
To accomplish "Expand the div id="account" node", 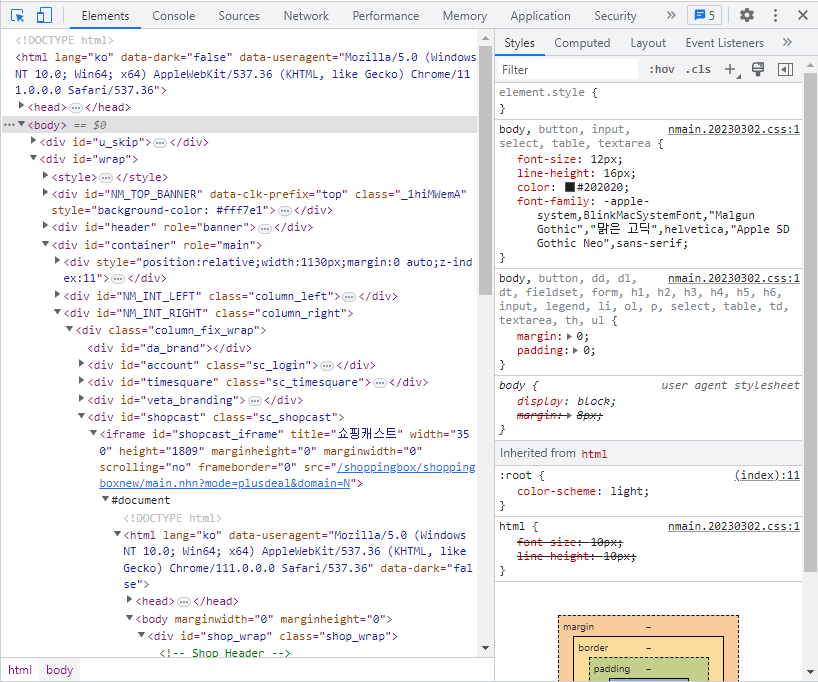I will [81, 363].
